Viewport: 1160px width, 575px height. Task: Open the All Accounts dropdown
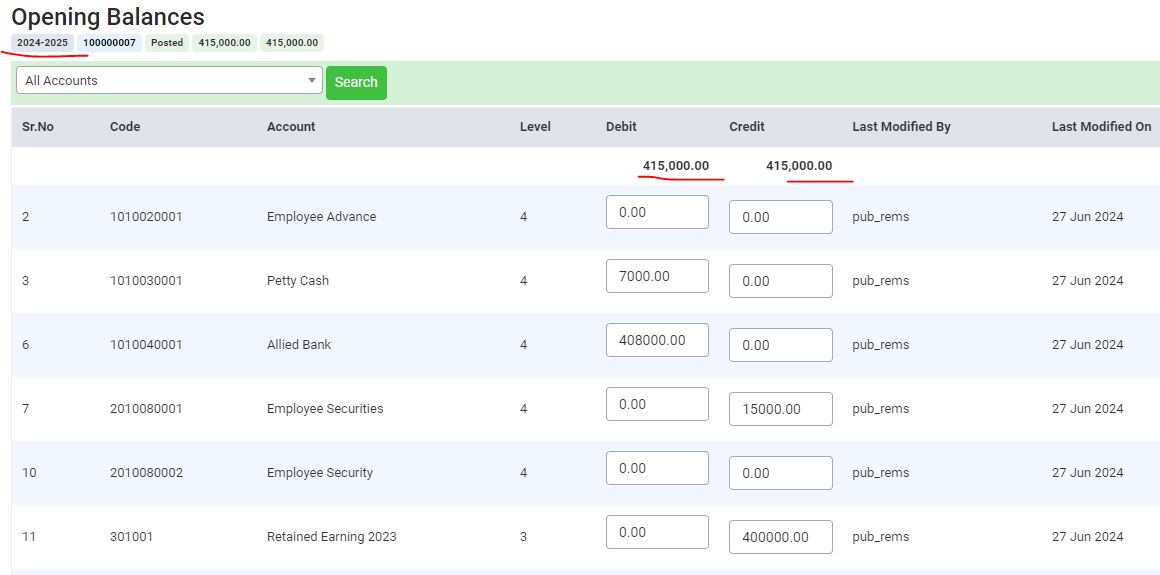168,81
